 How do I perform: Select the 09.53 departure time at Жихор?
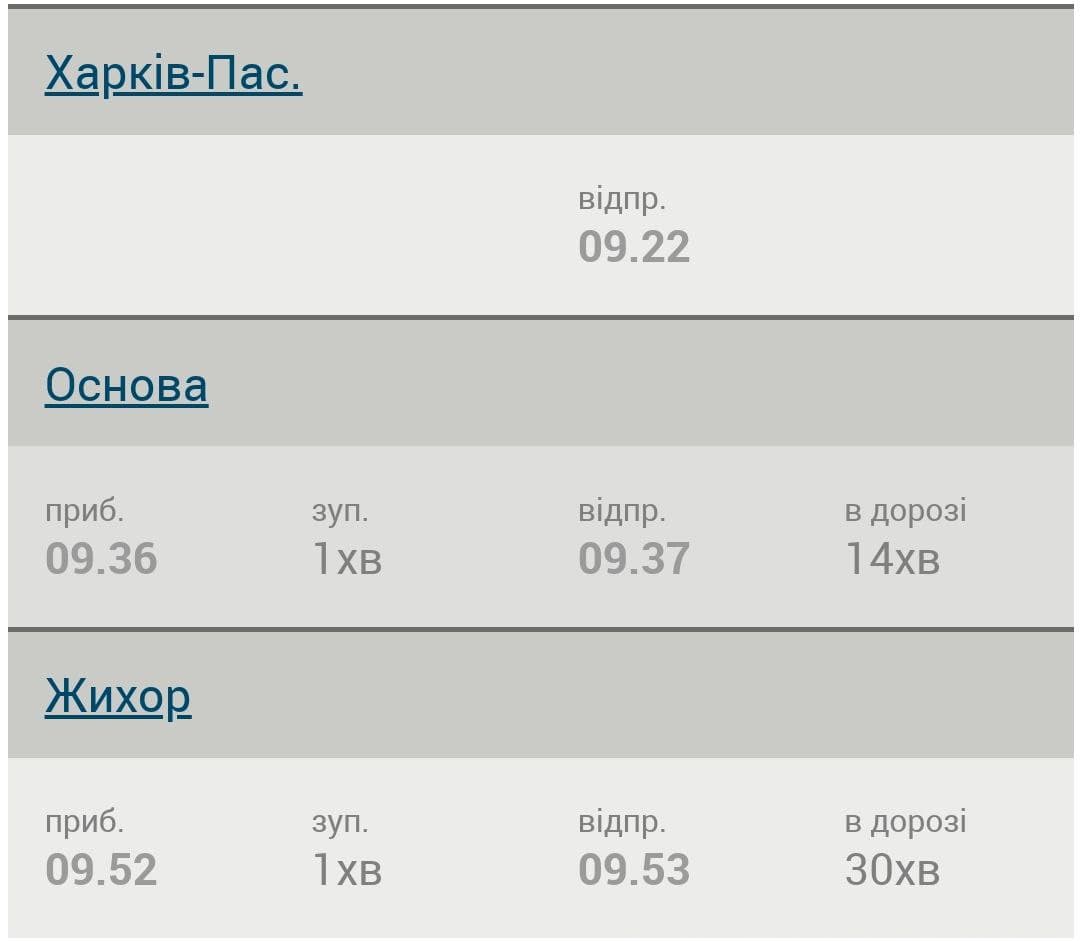click(x=634, y=869)
